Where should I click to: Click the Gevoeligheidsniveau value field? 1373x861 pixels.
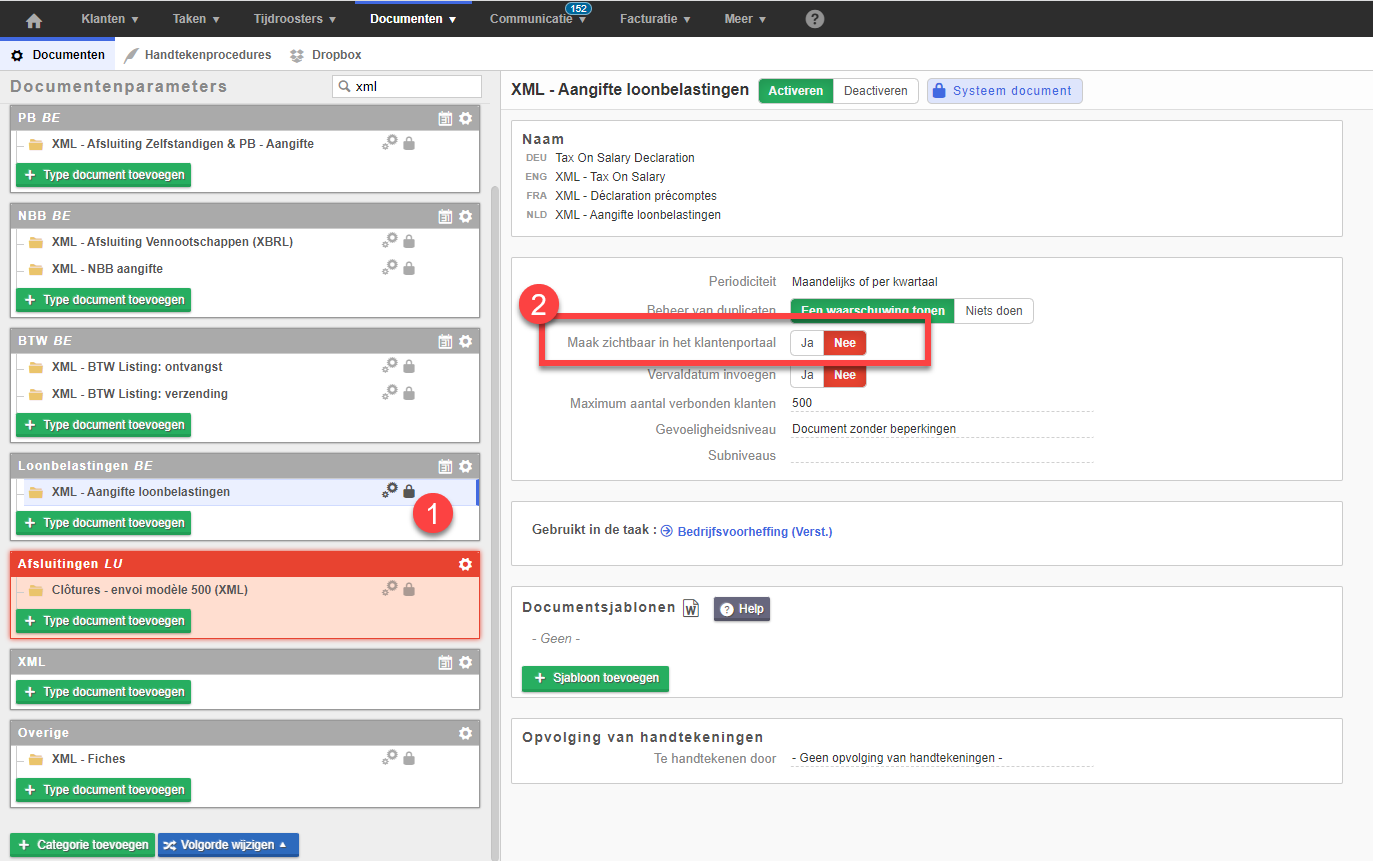click(942, 429)
